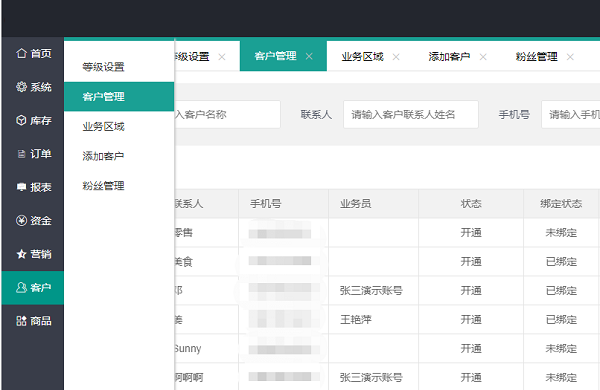
Task: Select the 状态 column header
Action: click(471, 204)
